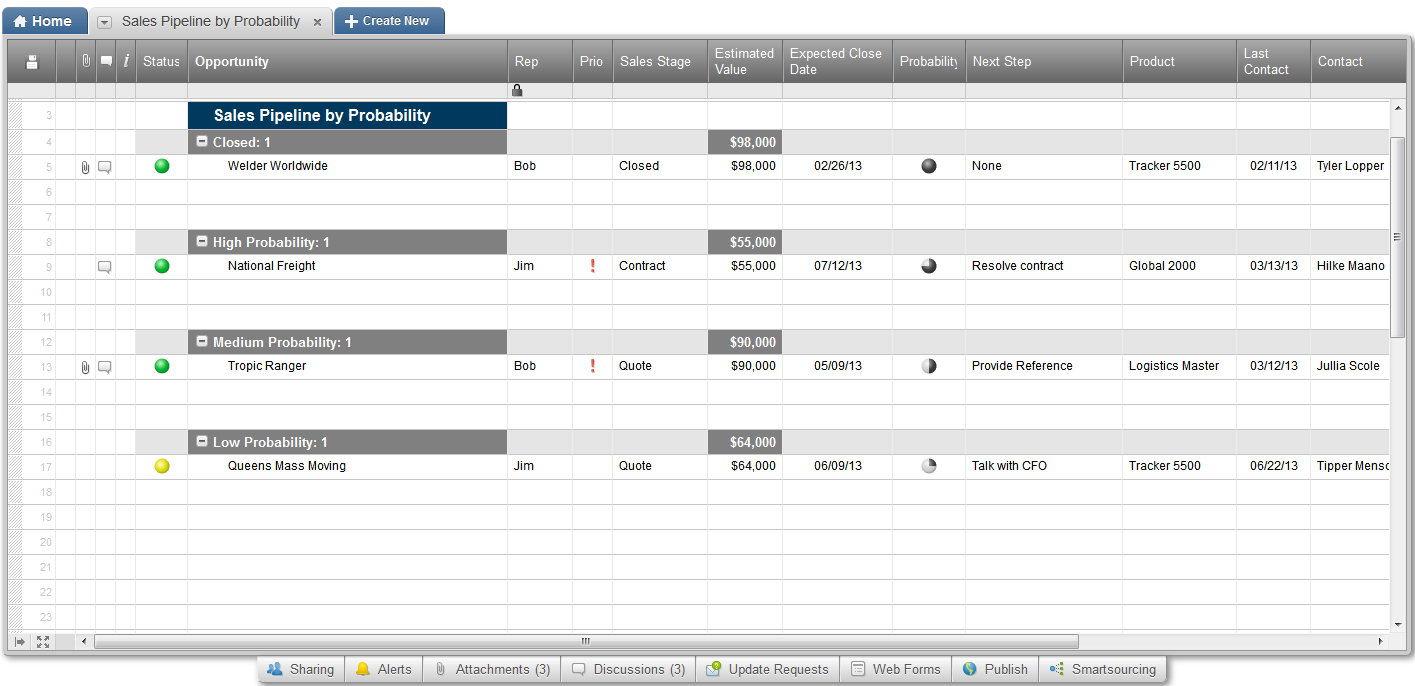Click the yellow status ball for Queens Mass Moving

[x=162, y=466]
